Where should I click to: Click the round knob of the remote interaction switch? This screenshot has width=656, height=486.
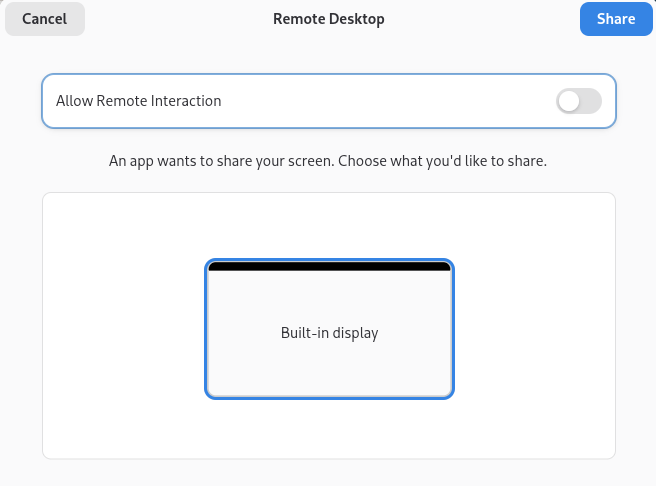point(569,101)
